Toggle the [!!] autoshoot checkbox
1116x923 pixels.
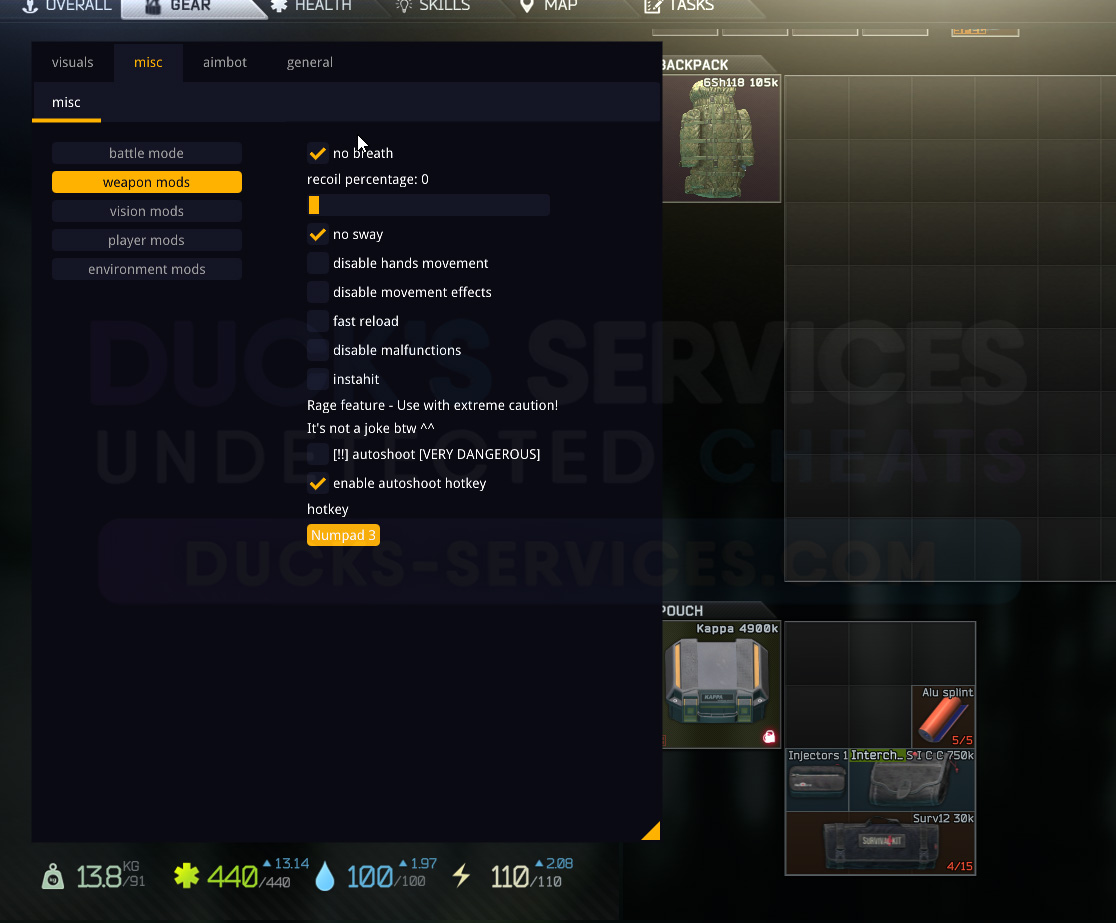(317, 454)
